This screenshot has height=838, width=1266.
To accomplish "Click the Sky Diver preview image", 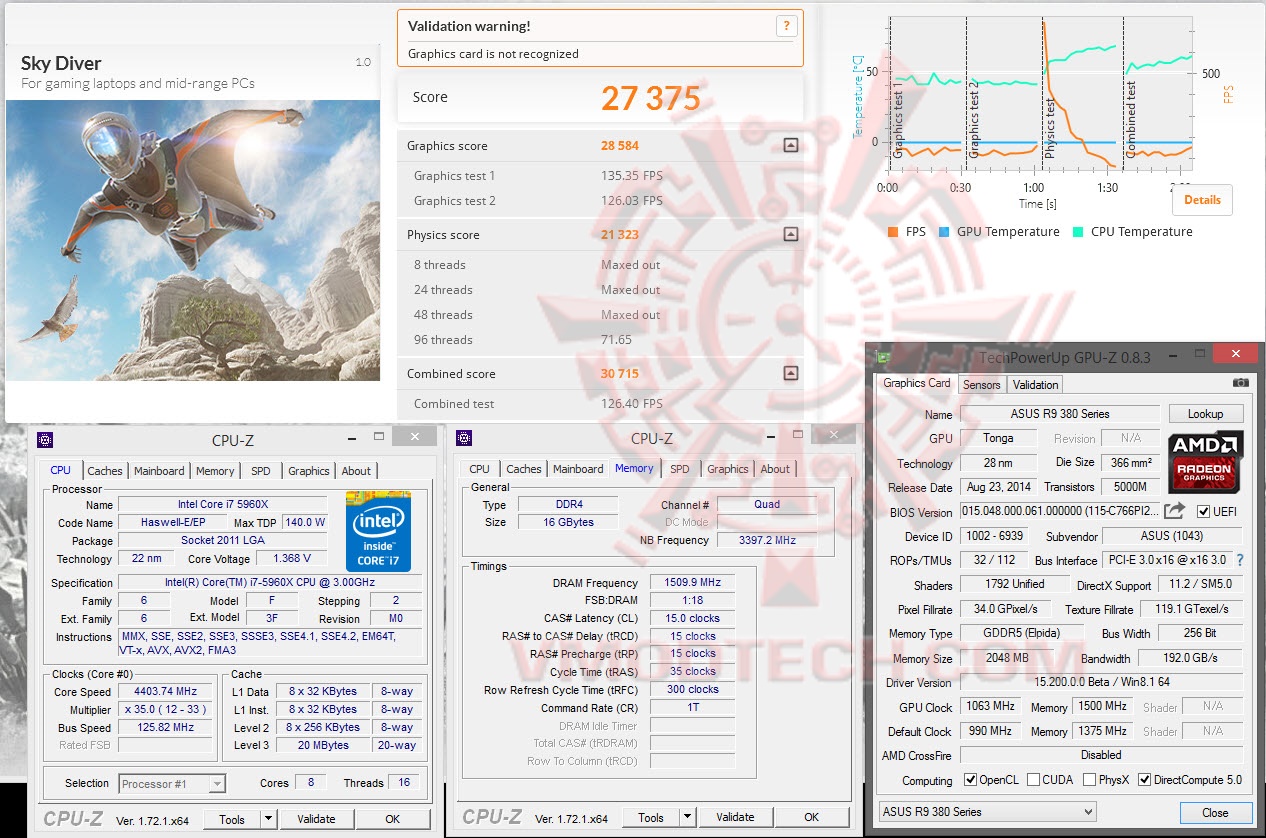I will coord(193,240).
